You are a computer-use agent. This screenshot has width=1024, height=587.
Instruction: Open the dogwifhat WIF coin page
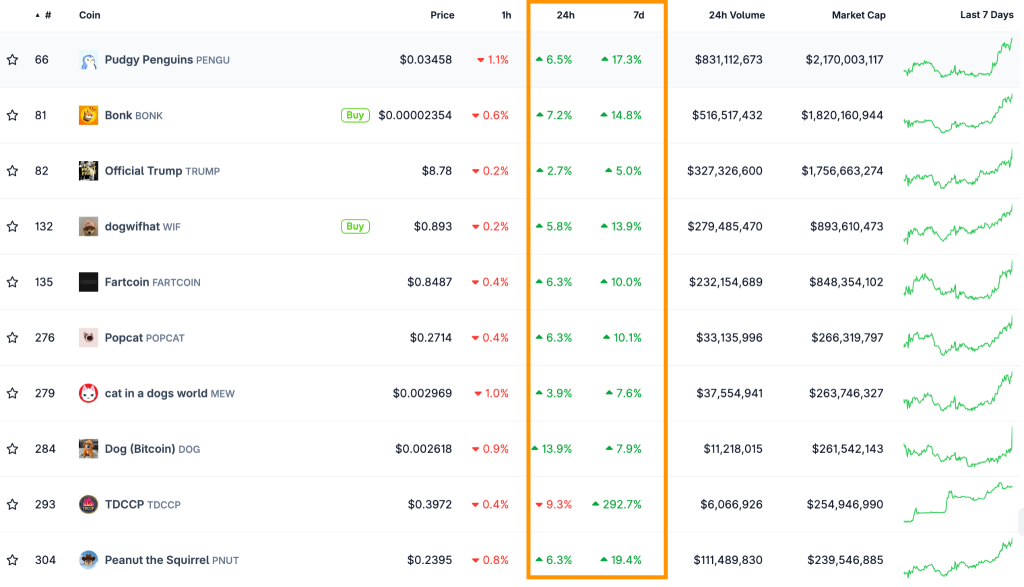coord(142,227)
